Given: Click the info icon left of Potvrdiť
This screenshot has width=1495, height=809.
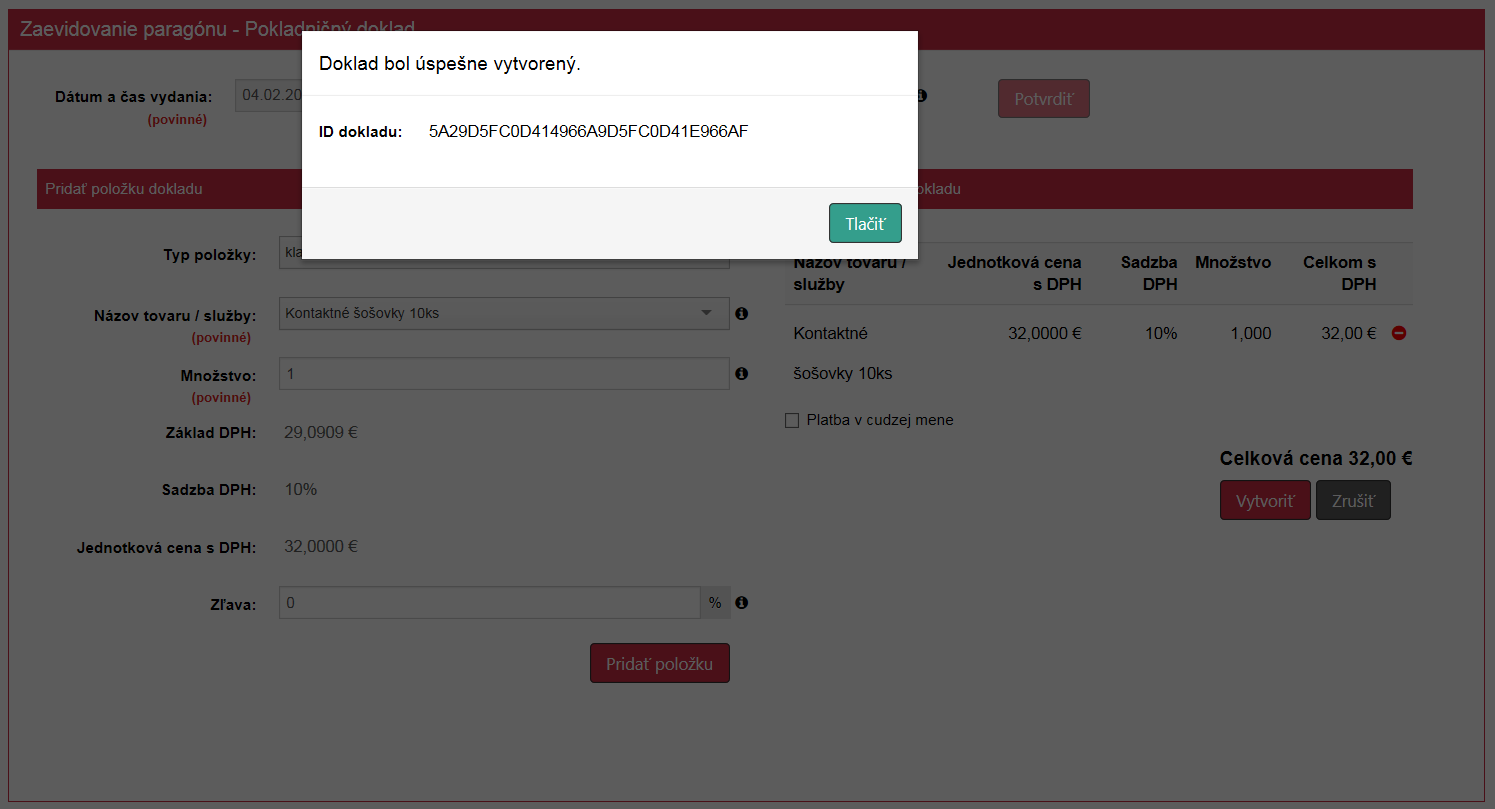Looking at the screenshot, I should tap(922, 96).
